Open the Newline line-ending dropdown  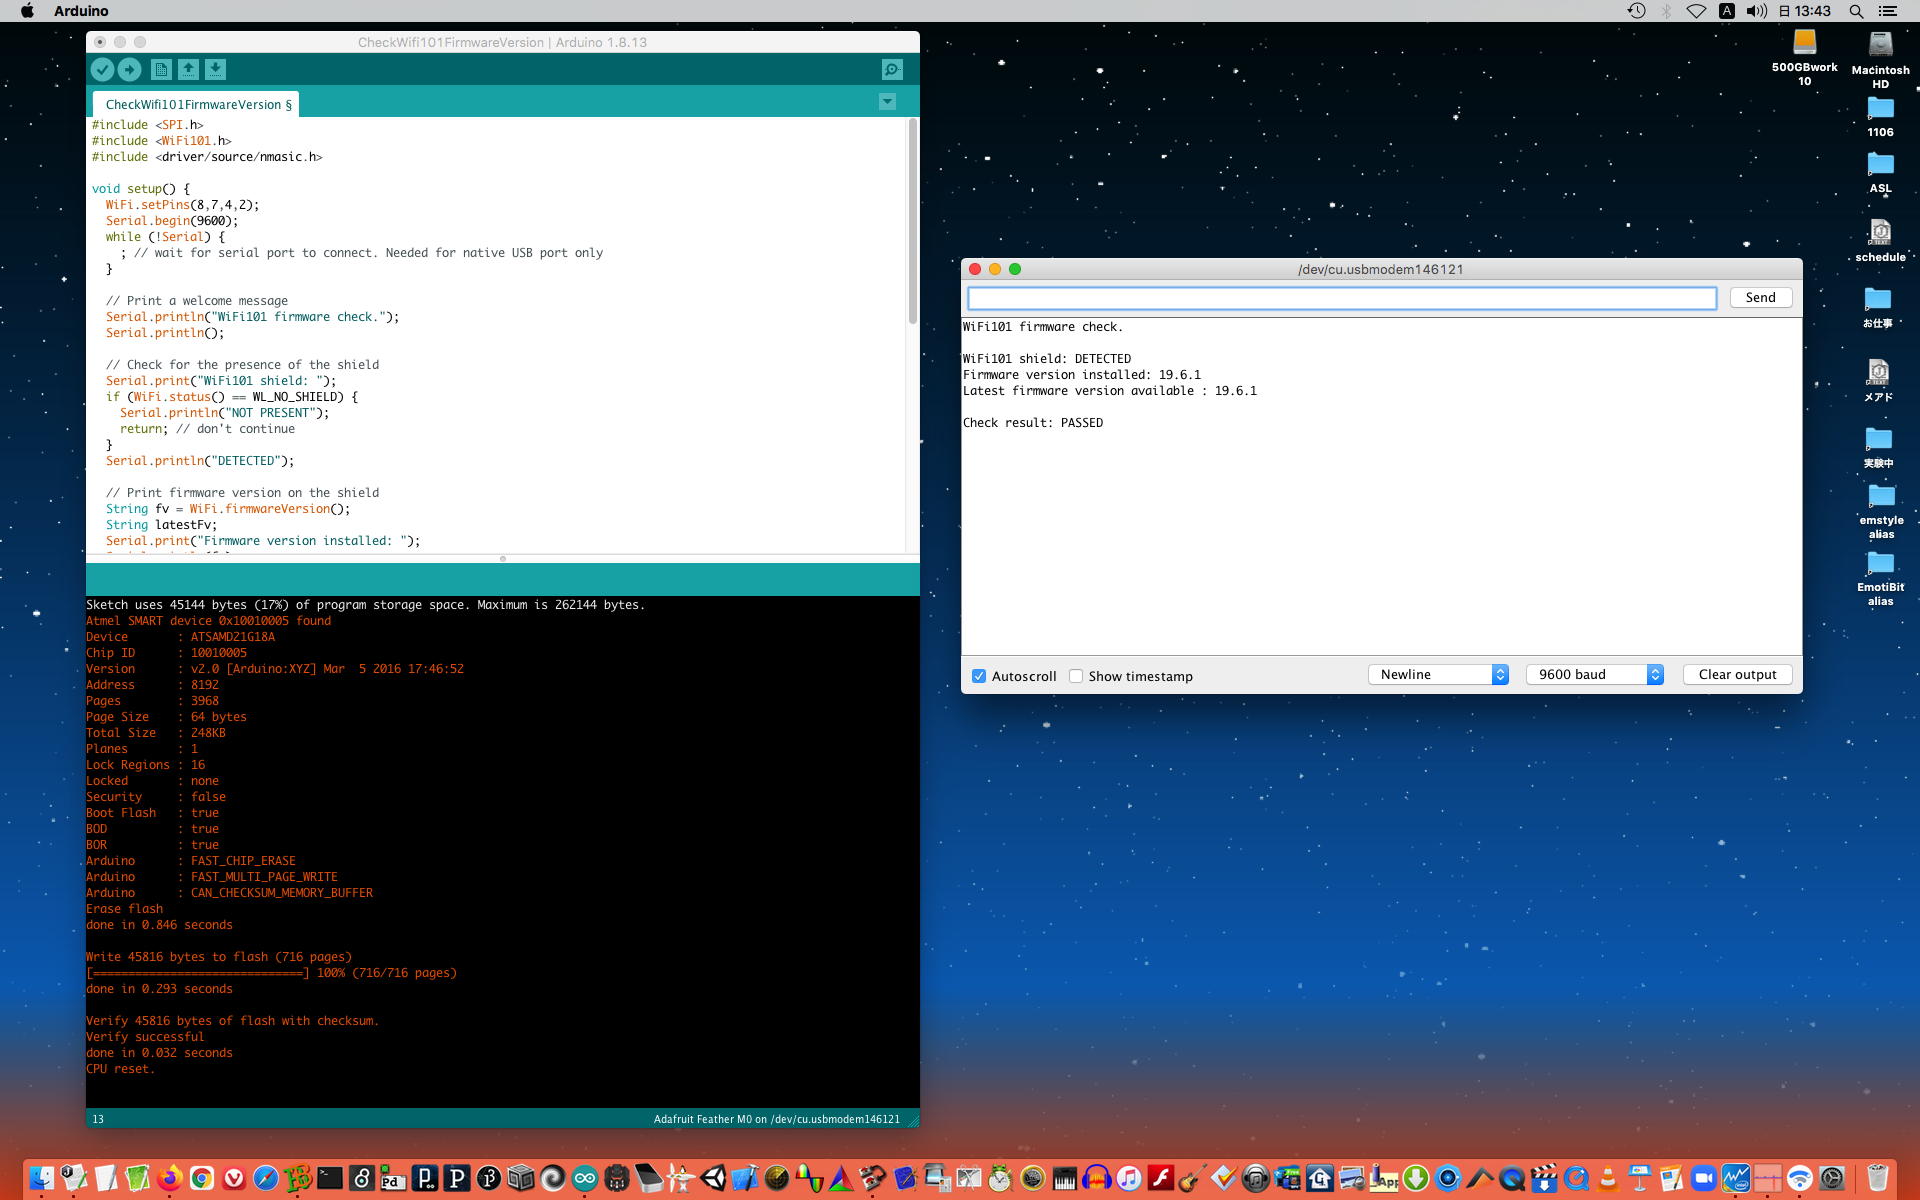pyautogui.click(x=1438, y=675)
